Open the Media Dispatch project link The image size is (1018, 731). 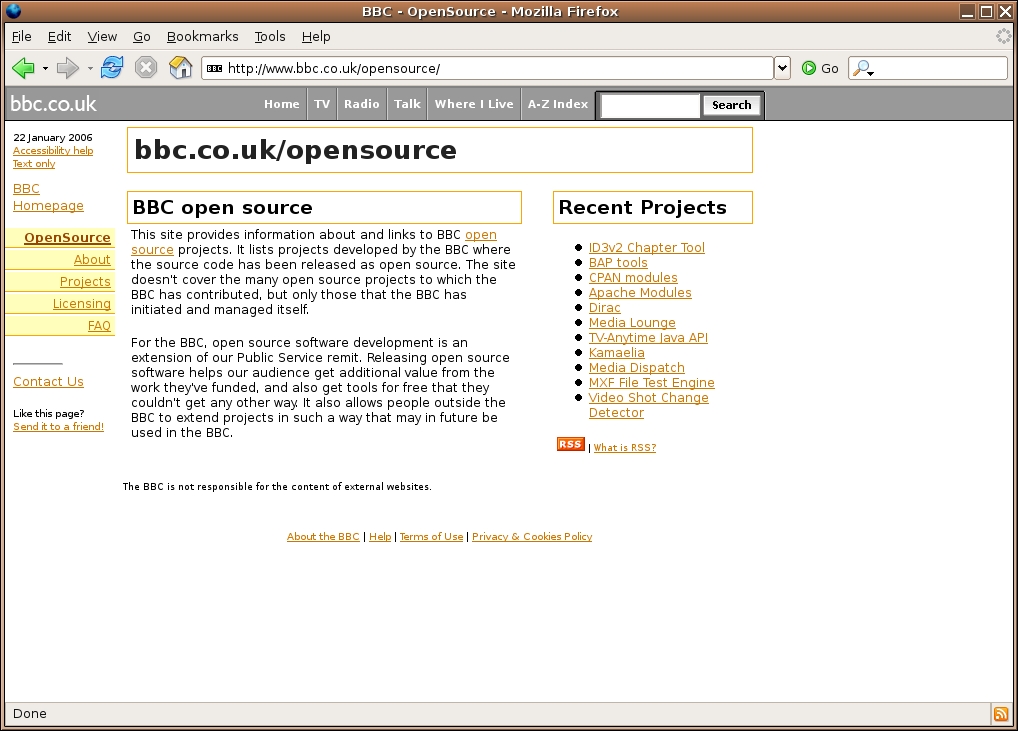[x=636, y=367]
